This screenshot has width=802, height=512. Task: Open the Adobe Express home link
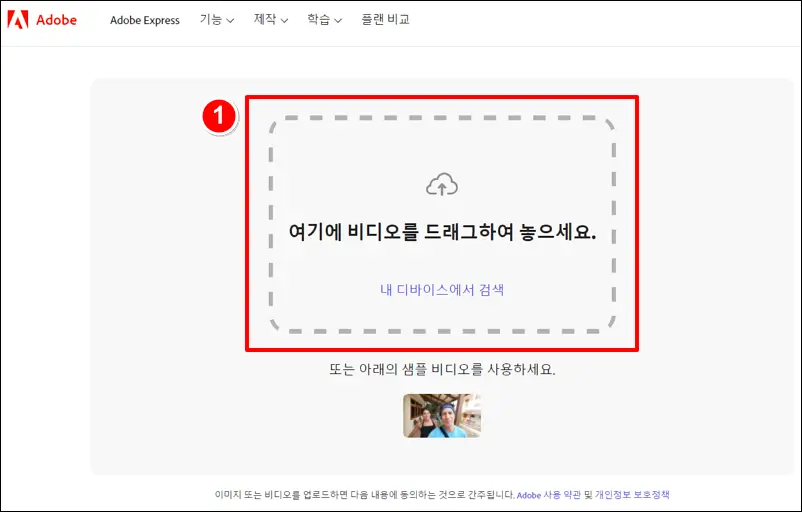click(144, 20)
